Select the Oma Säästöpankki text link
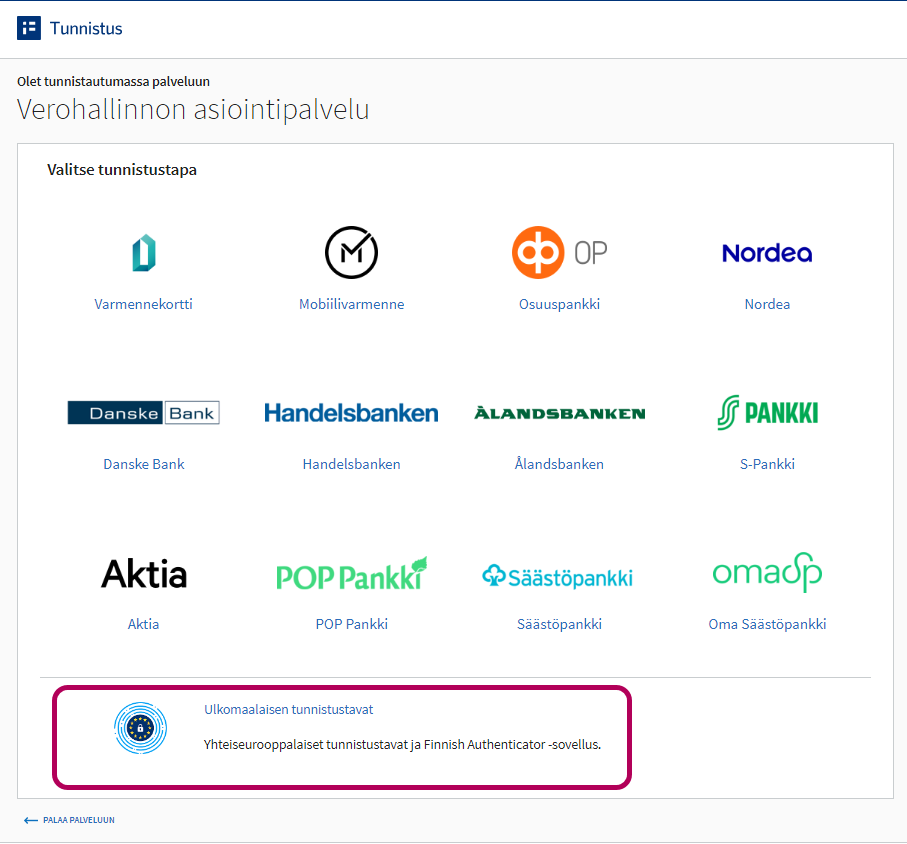 pyautogui.click(x=767, y=624)
